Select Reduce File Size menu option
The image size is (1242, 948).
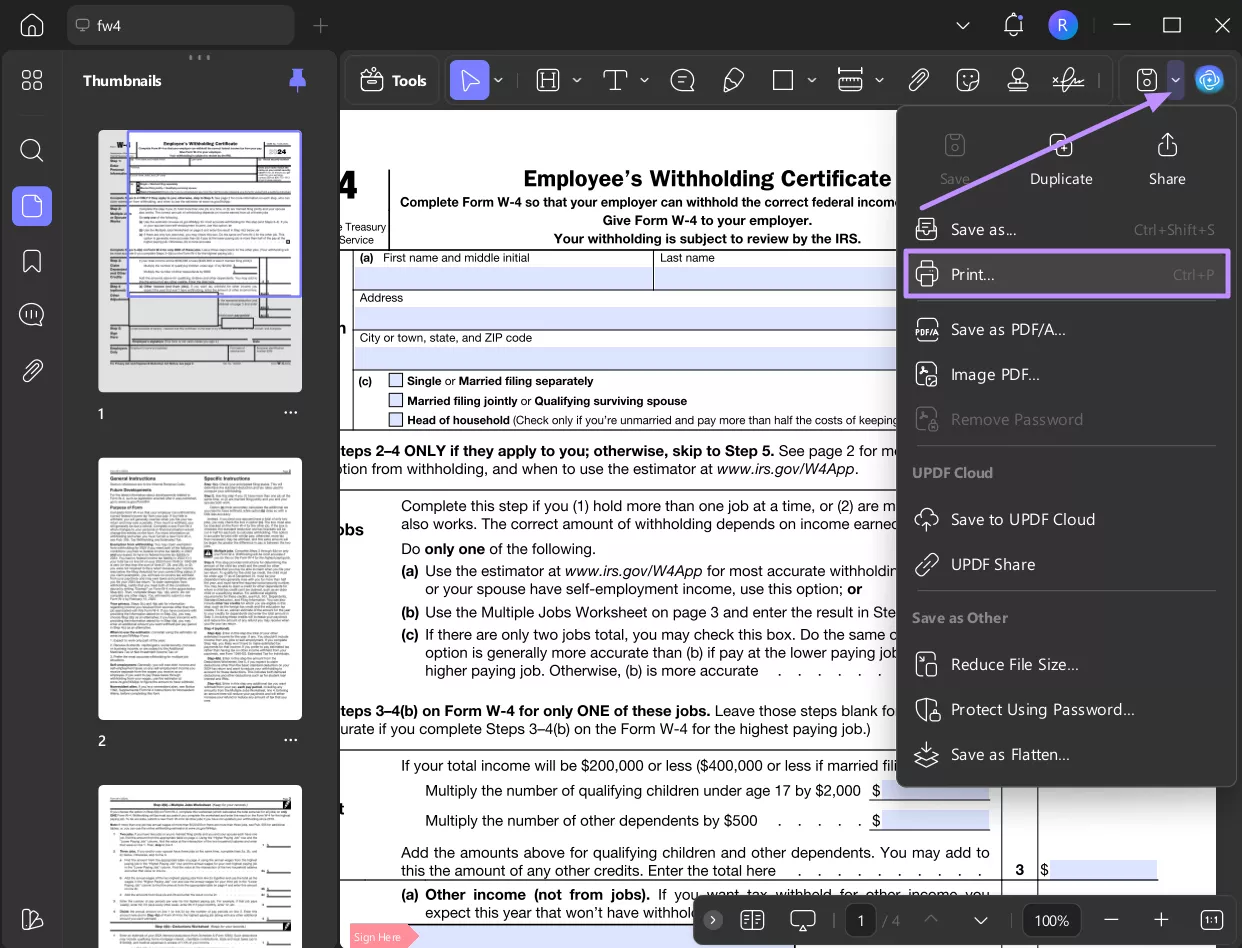click(1014, 664)
